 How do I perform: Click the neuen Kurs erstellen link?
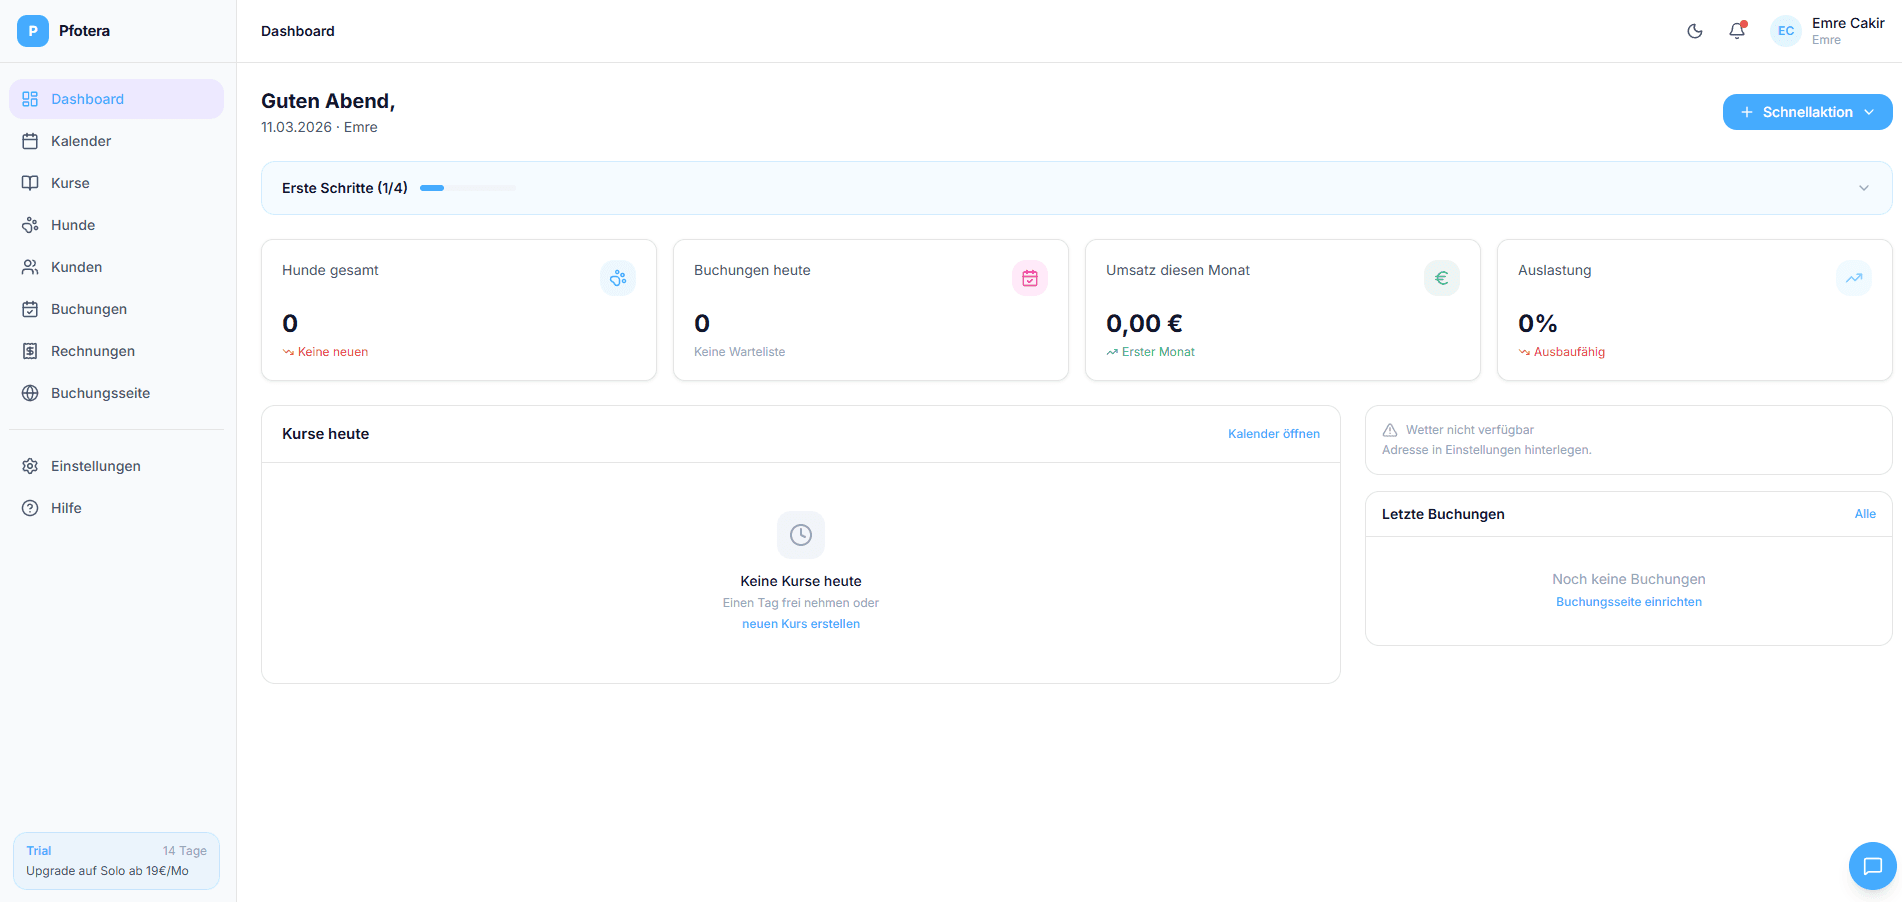point(800,623)
